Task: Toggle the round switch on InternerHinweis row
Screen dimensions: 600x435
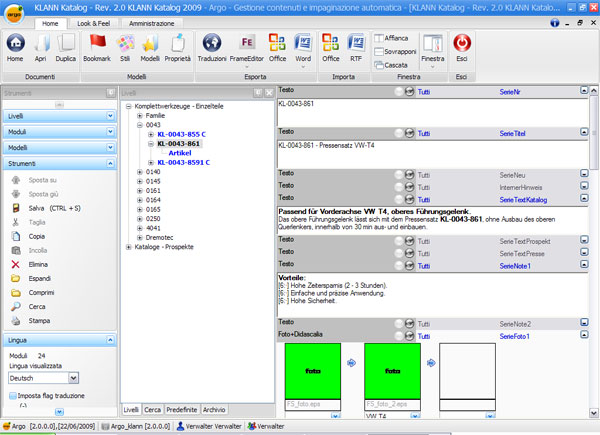Action: (x=409, y=187)
